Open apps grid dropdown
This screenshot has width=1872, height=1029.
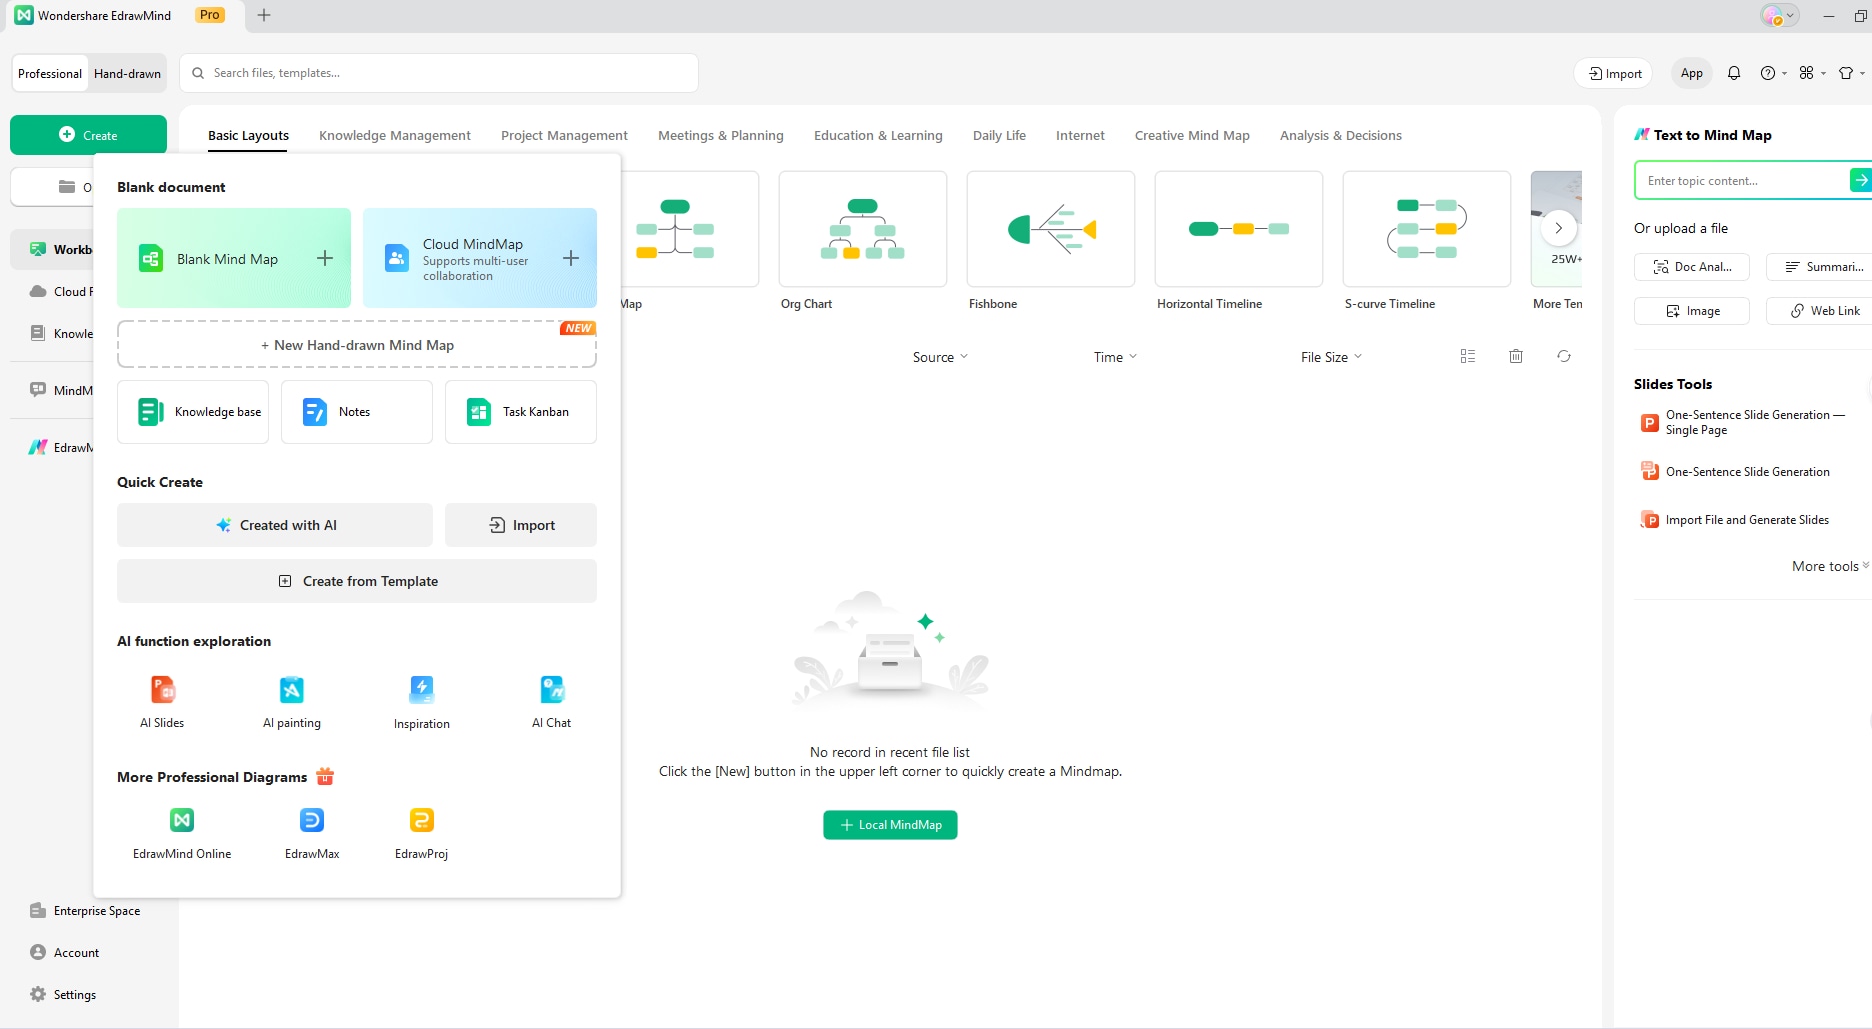1812,73
